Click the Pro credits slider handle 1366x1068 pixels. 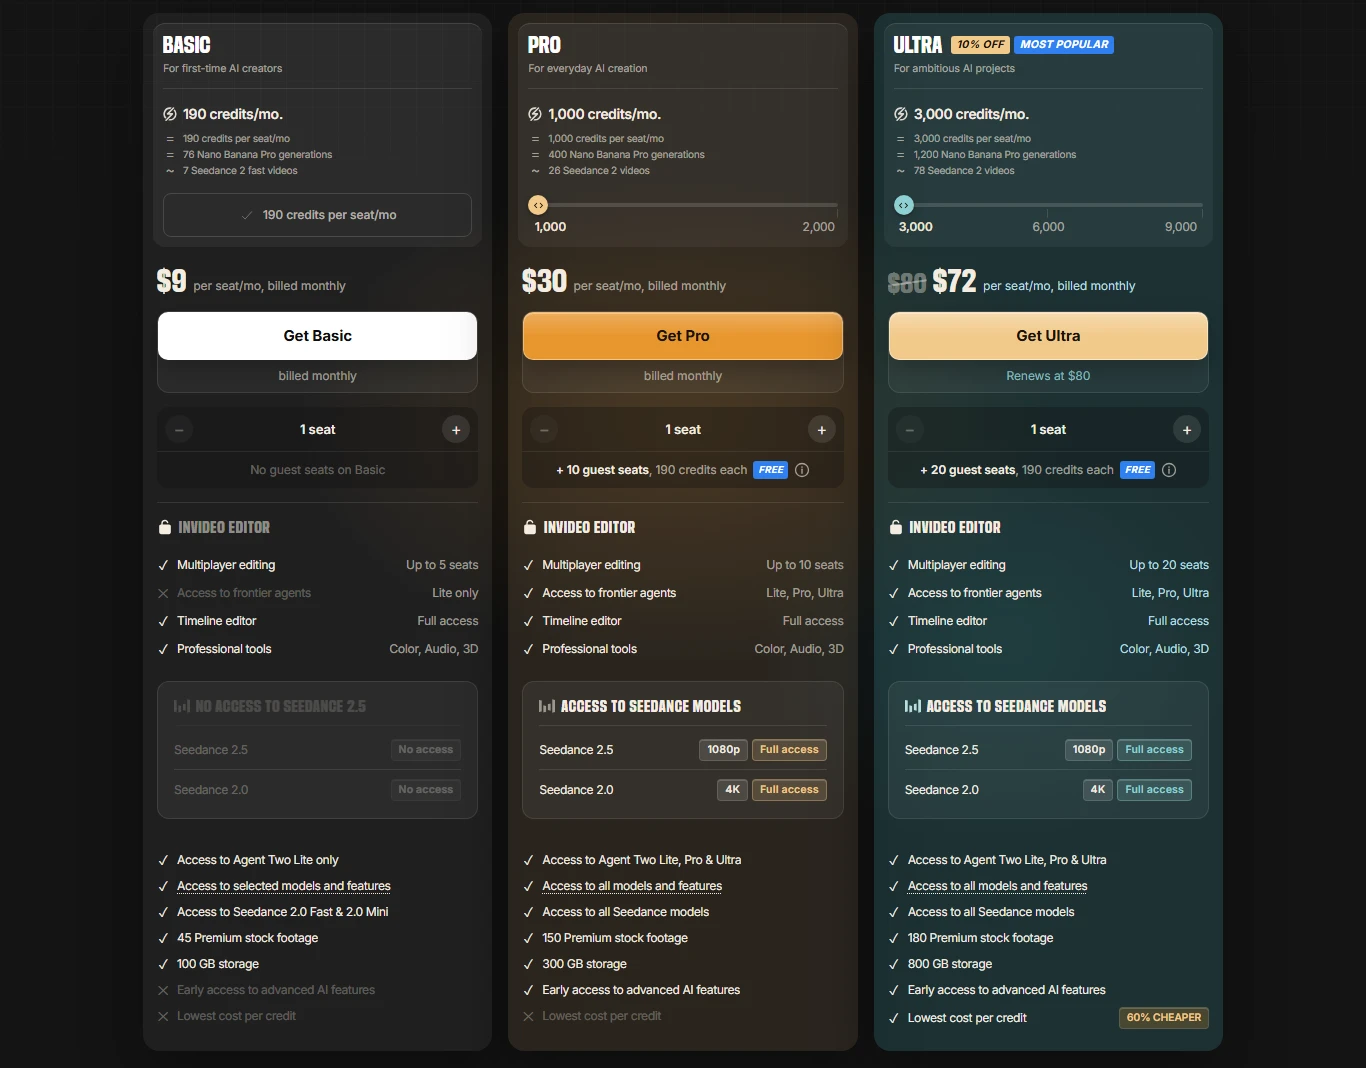[x=538, y=205]
